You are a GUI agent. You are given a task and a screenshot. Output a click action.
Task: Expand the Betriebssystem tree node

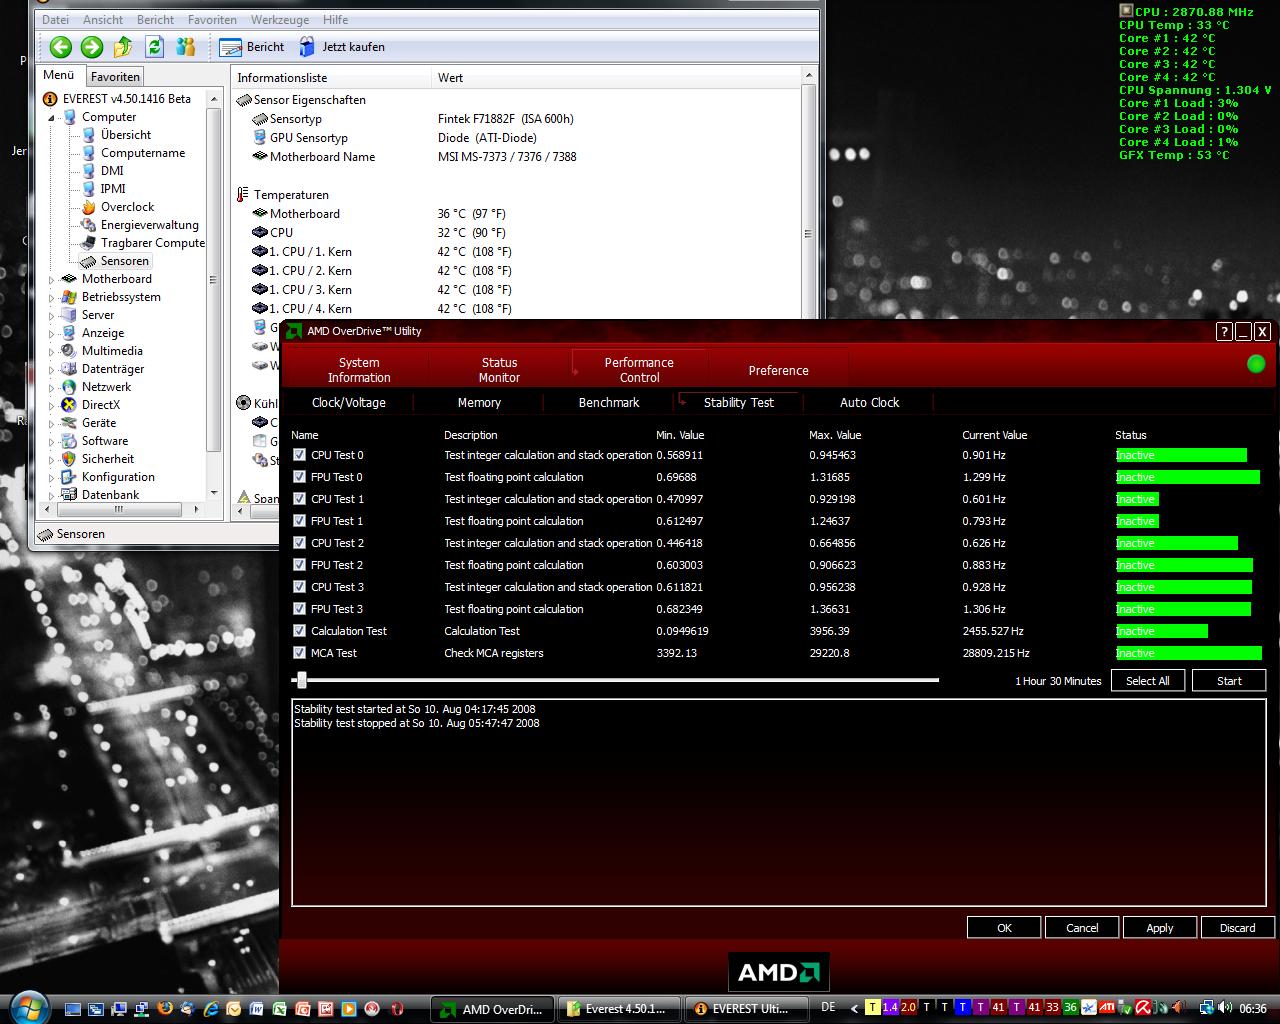(x=52, y=298)
